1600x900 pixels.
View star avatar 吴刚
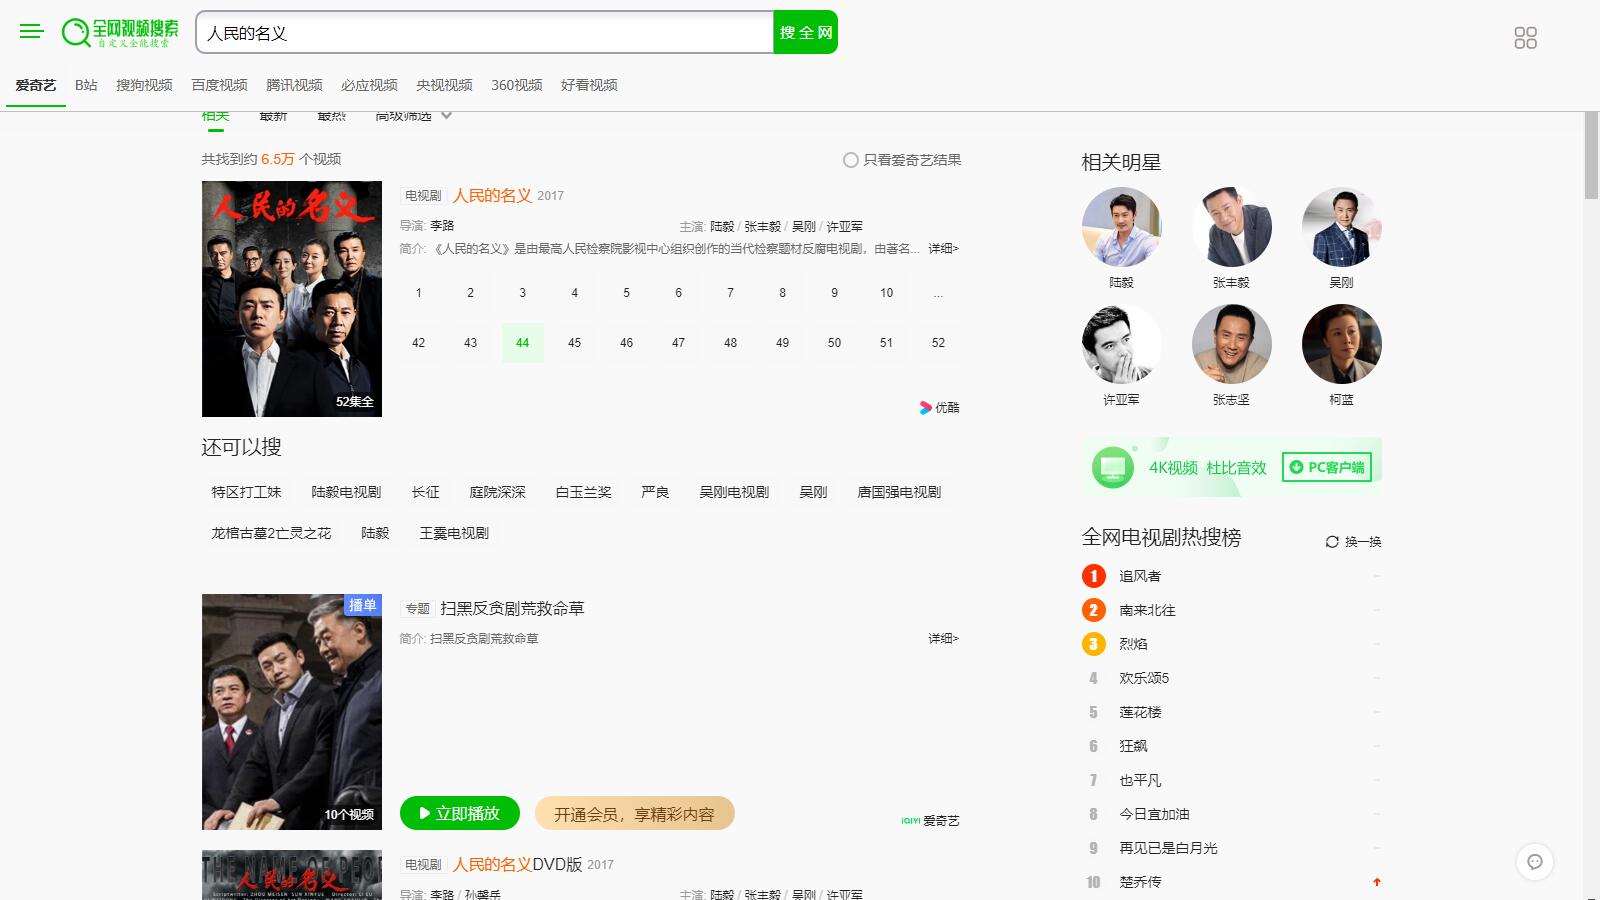[x=1342, y=227]
